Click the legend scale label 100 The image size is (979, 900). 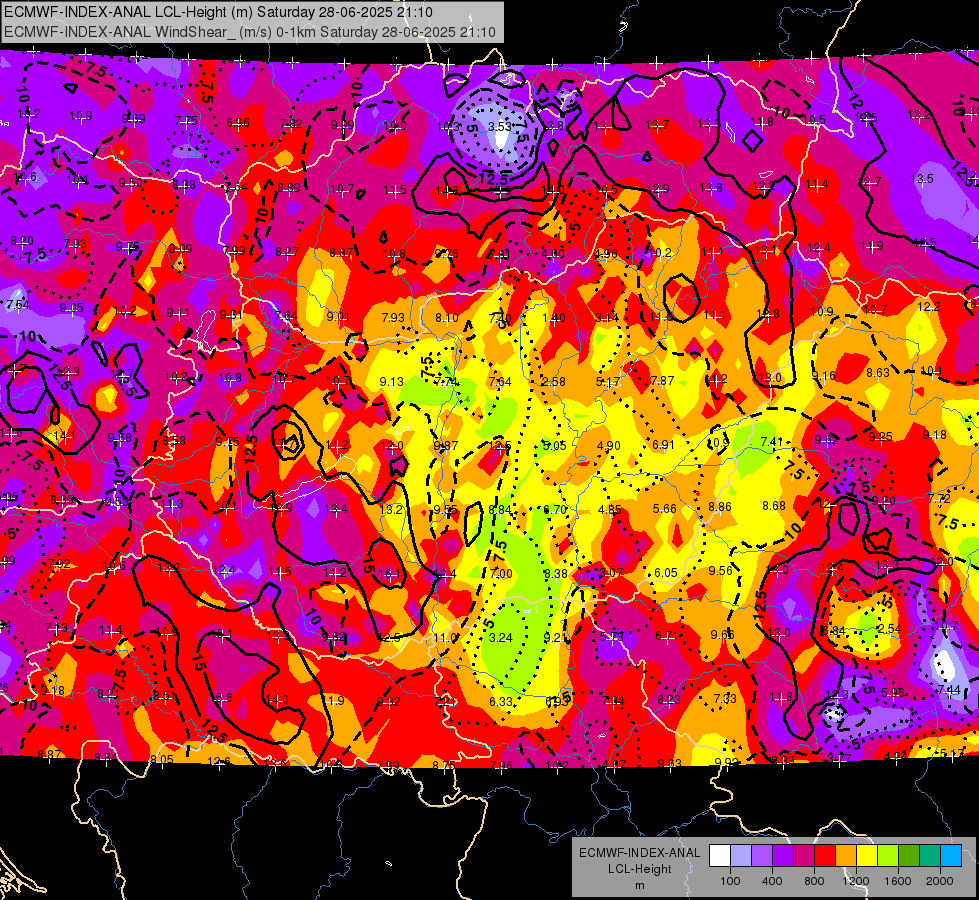(730, 881)
